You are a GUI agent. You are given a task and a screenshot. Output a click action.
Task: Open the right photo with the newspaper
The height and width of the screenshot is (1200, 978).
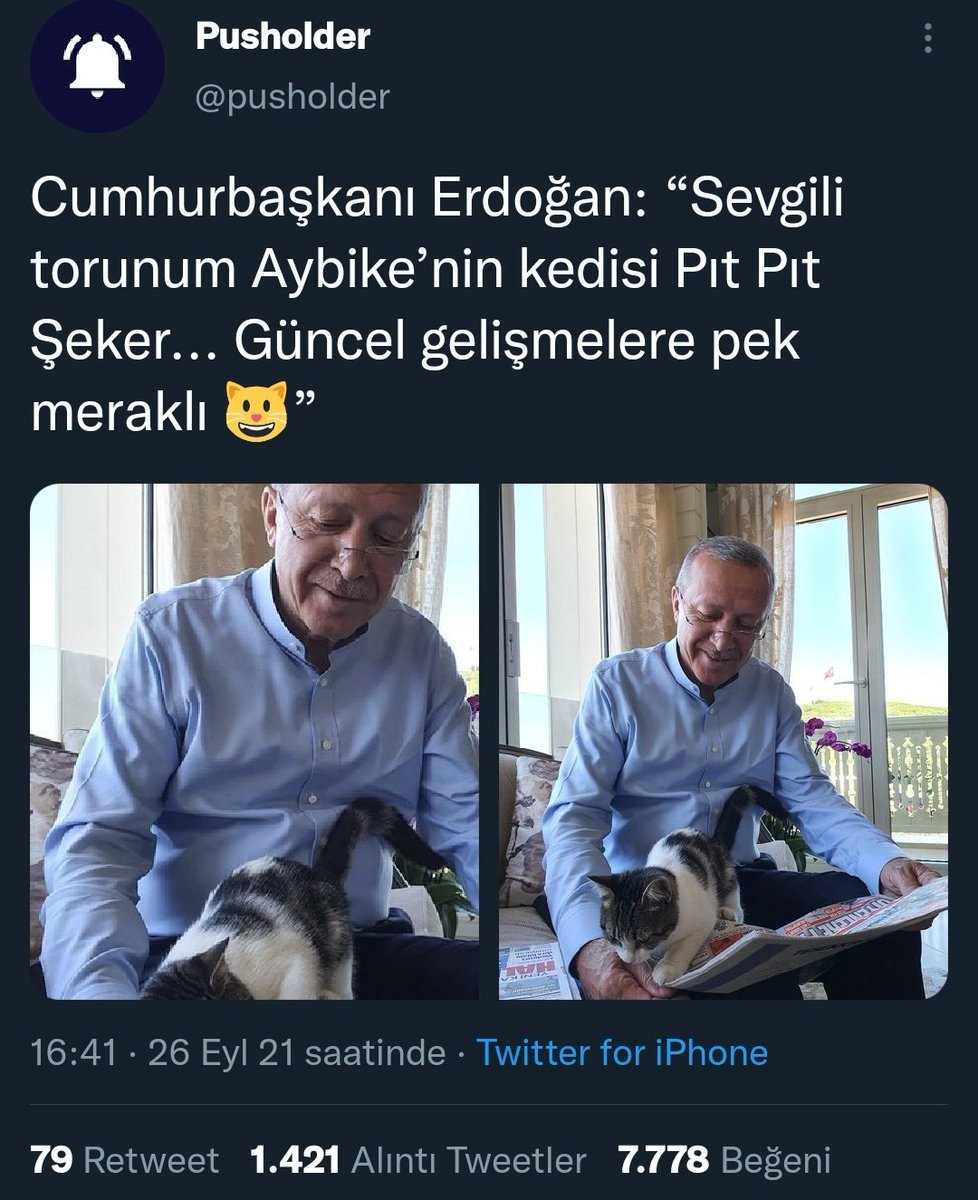point(723,742)
